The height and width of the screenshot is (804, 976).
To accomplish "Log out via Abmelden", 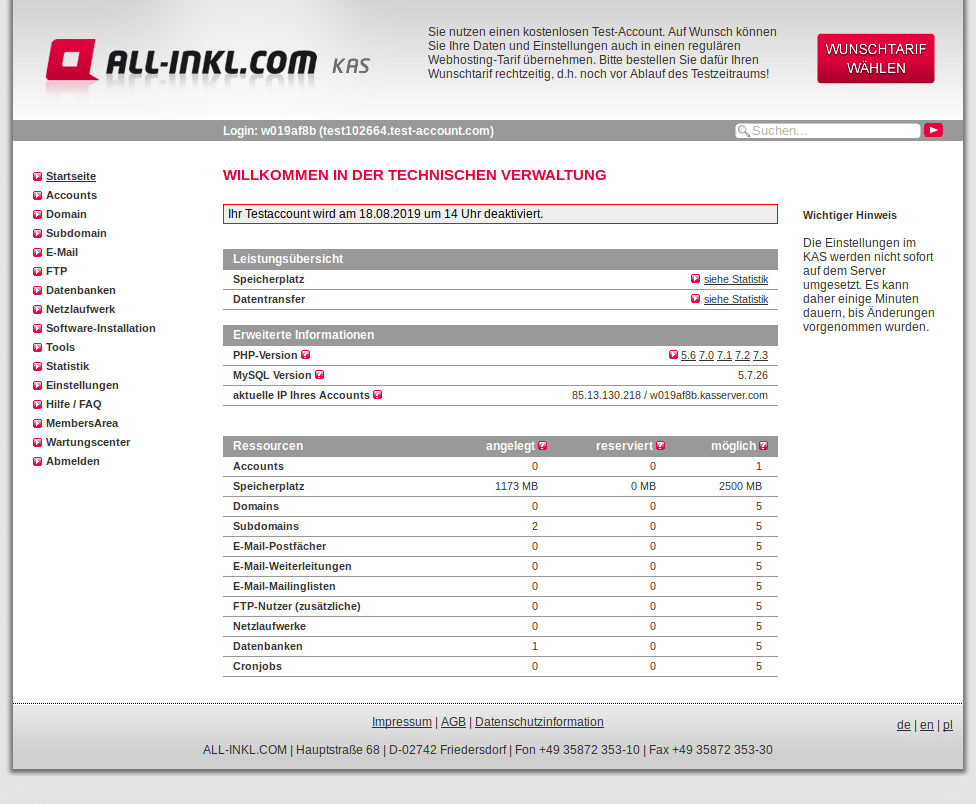I will [73, 461].
